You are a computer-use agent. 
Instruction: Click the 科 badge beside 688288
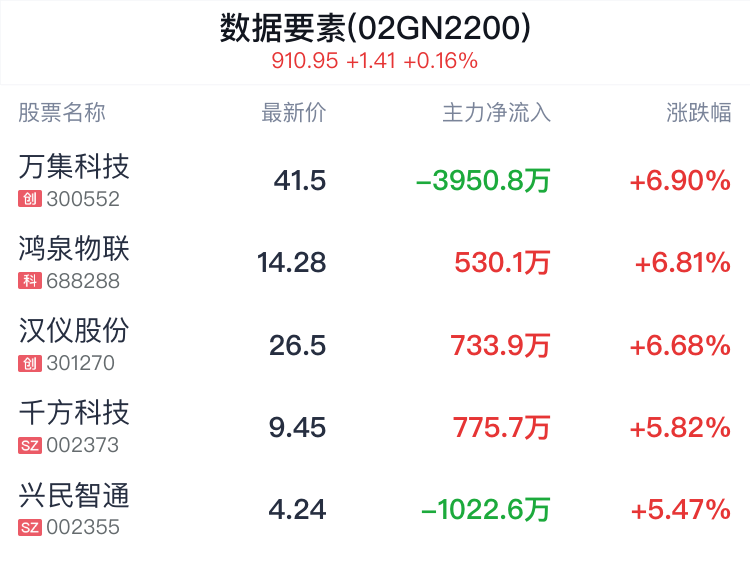[x=30, y=281]
